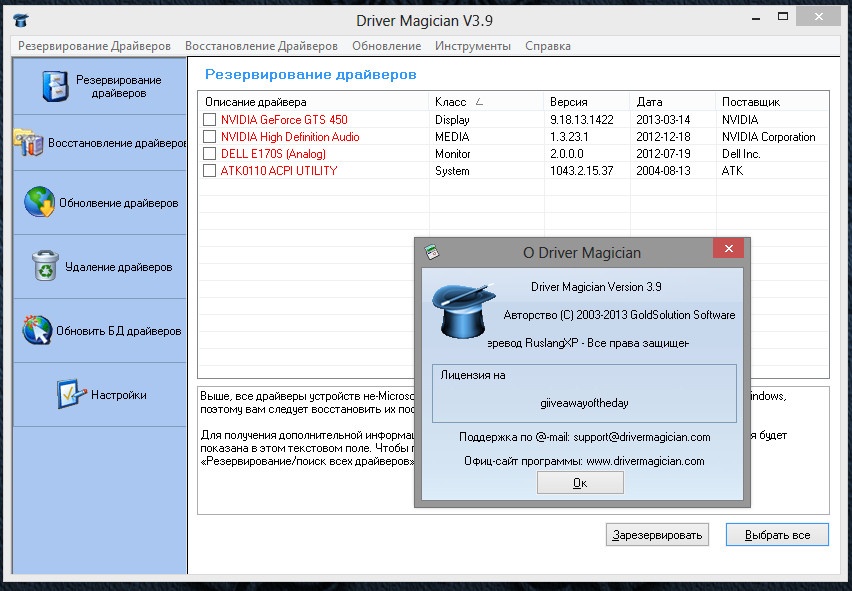Click the support@drivermagician.com email text
The width and height of the screenshot is (852, 591).
click(x=642, y=437)
